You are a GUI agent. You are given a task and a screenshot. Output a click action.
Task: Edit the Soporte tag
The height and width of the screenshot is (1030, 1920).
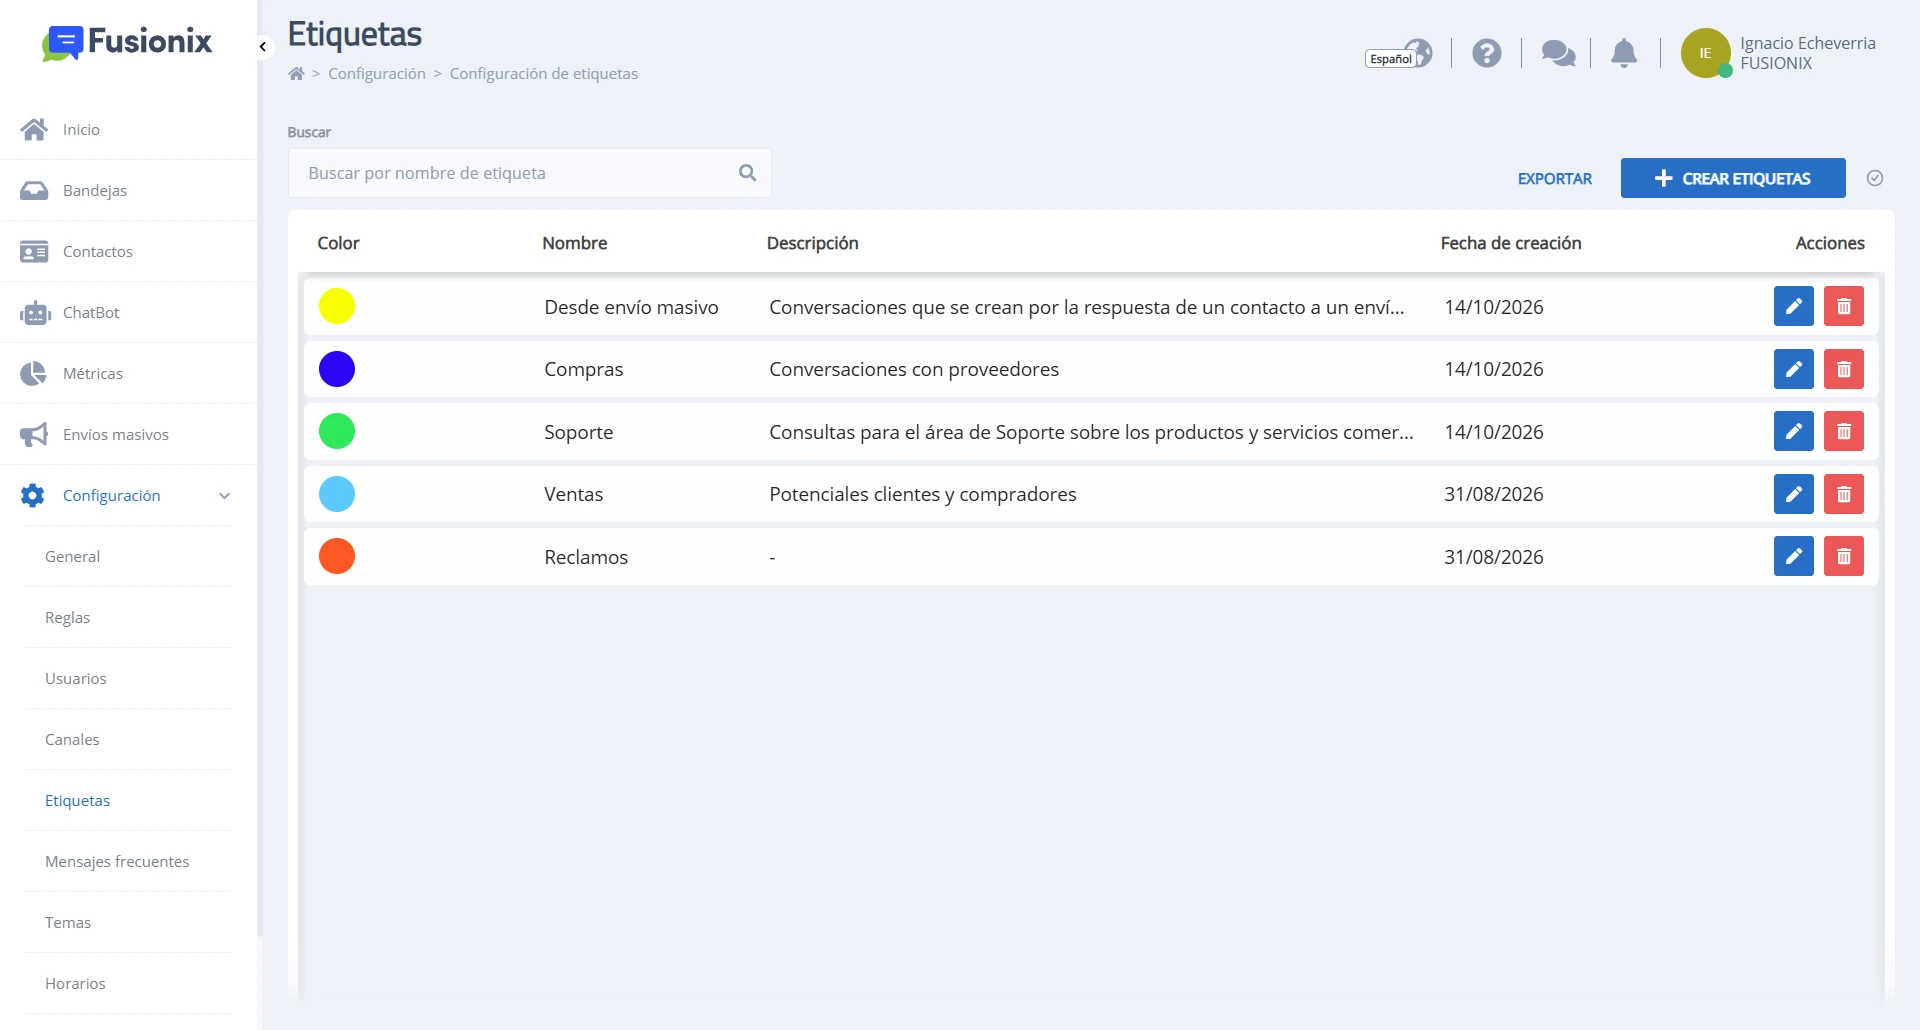point(1793,431)
